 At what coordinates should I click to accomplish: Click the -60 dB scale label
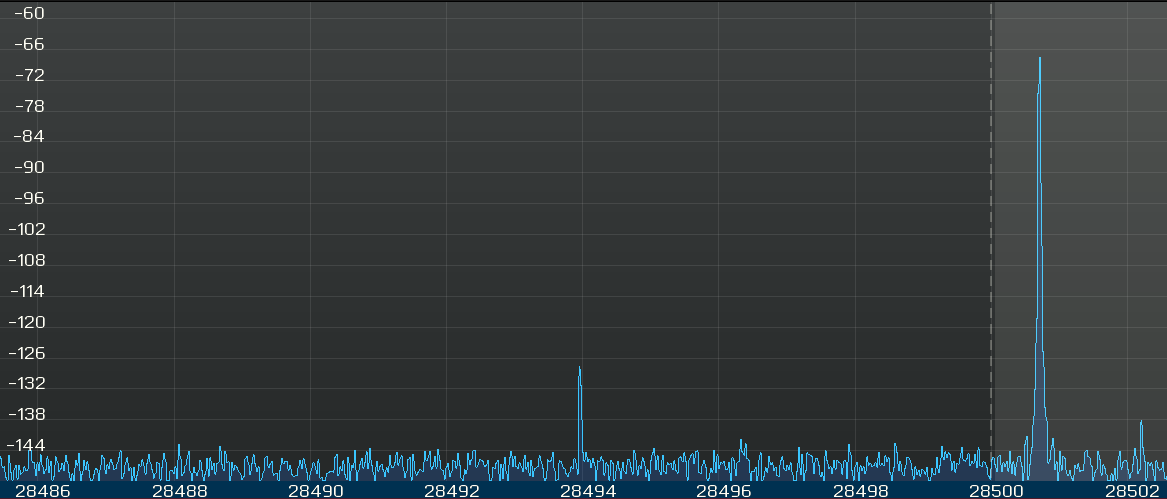click(x=30, y=13)
